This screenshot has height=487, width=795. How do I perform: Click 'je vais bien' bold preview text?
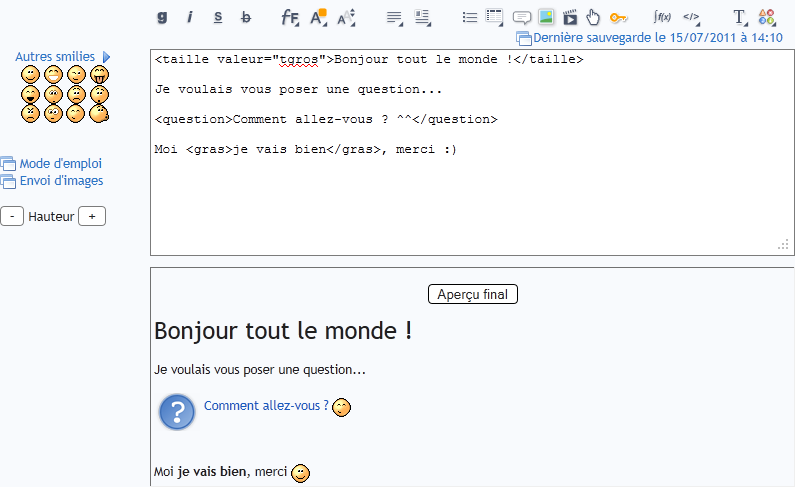[x=212, y=472]
